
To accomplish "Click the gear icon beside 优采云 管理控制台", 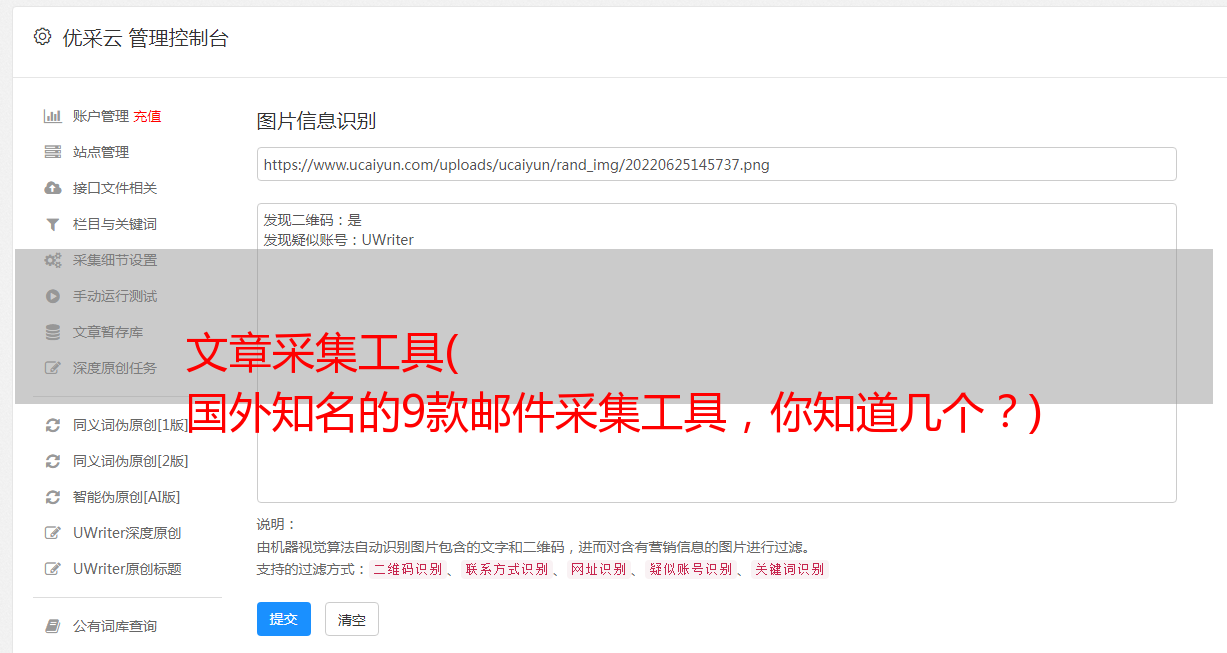I will [42, 37].
